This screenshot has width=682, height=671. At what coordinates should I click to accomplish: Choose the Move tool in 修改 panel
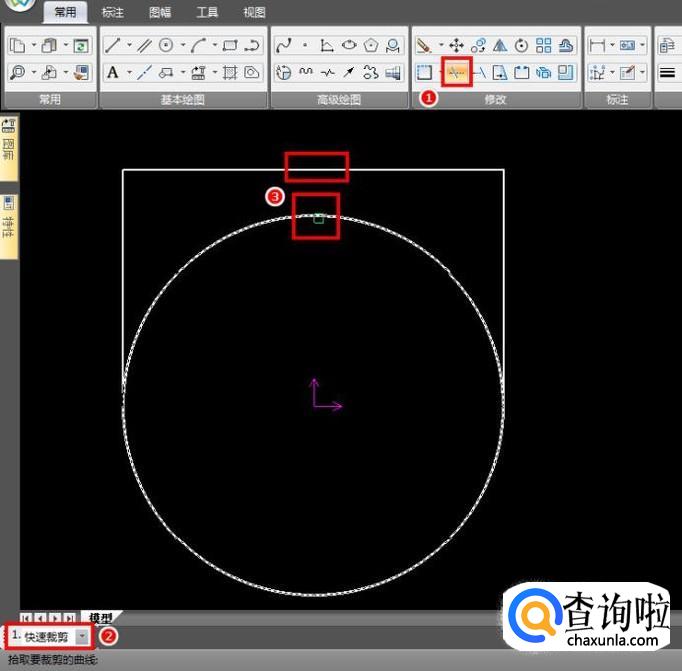(x=456, y=45)
